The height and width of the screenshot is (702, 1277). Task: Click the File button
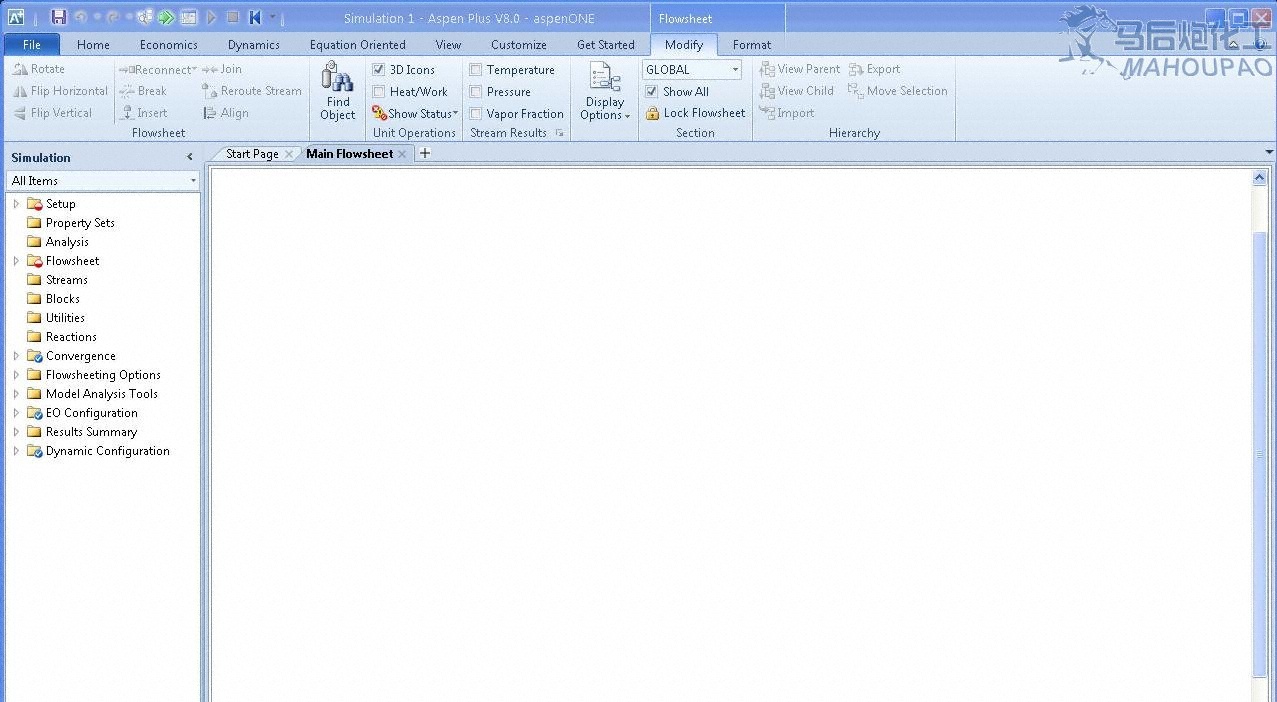pos(32,44)
